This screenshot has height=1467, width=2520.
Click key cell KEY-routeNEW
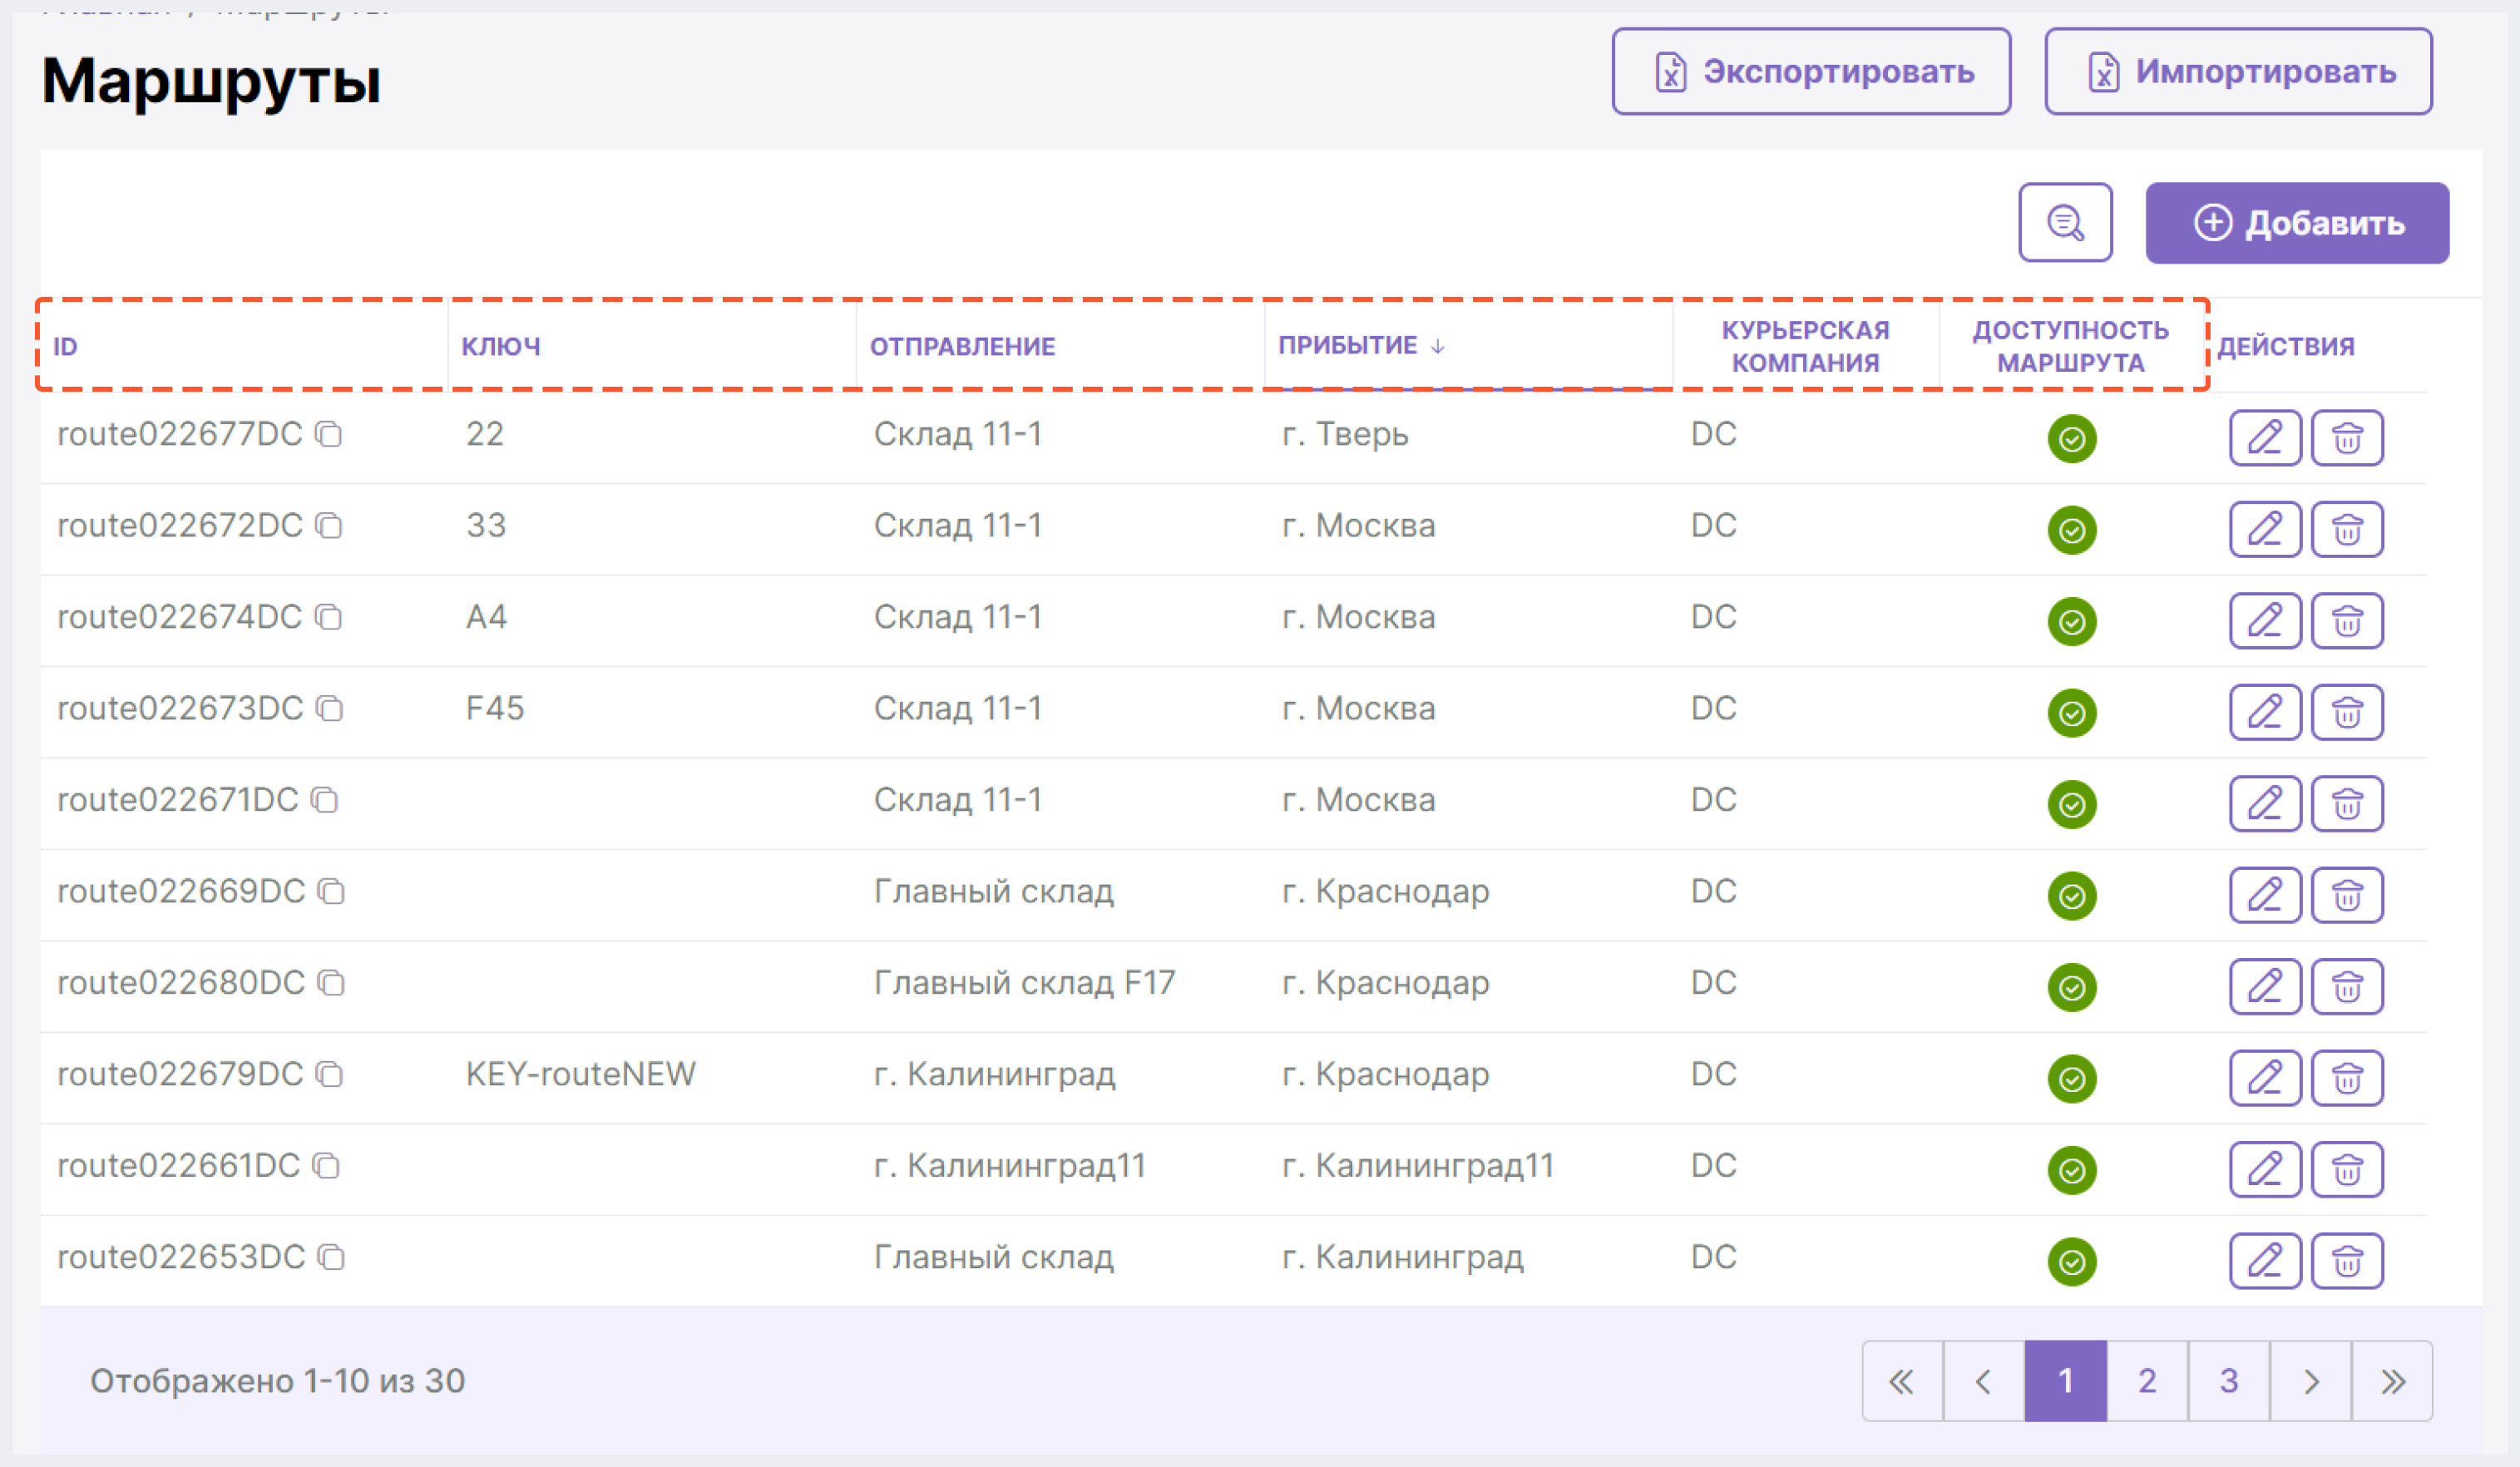pyautogui.click(x=581, y=1075)
